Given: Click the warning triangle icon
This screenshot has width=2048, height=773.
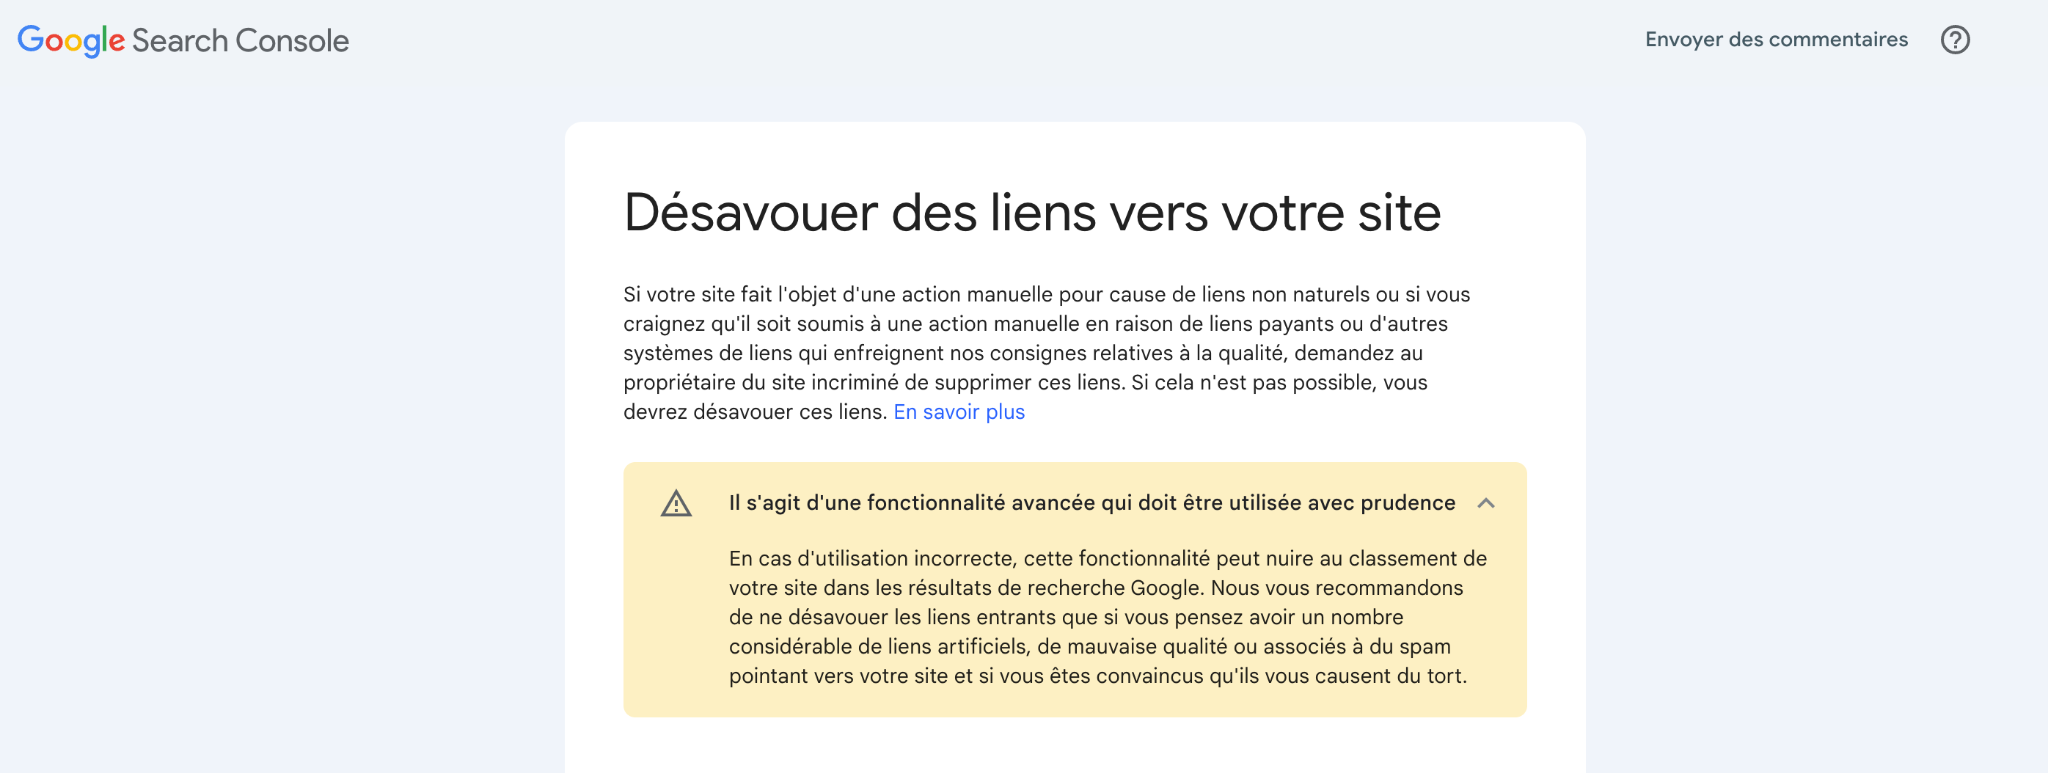Looking at the screenshot, I should pyautogui.click(x=676, y=503).
